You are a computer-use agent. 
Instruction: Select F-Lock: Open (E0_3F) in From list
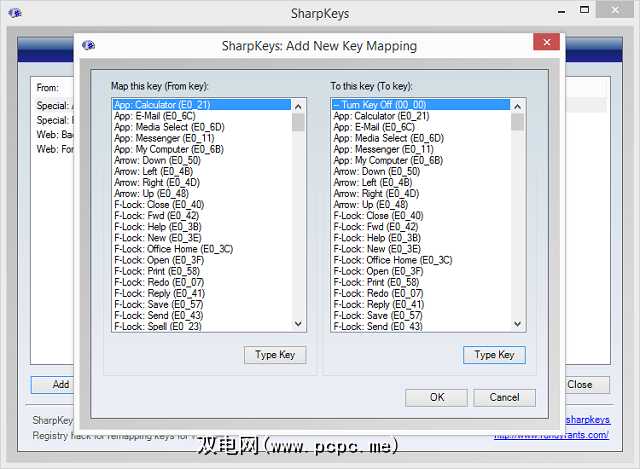[x=202, y=260]
